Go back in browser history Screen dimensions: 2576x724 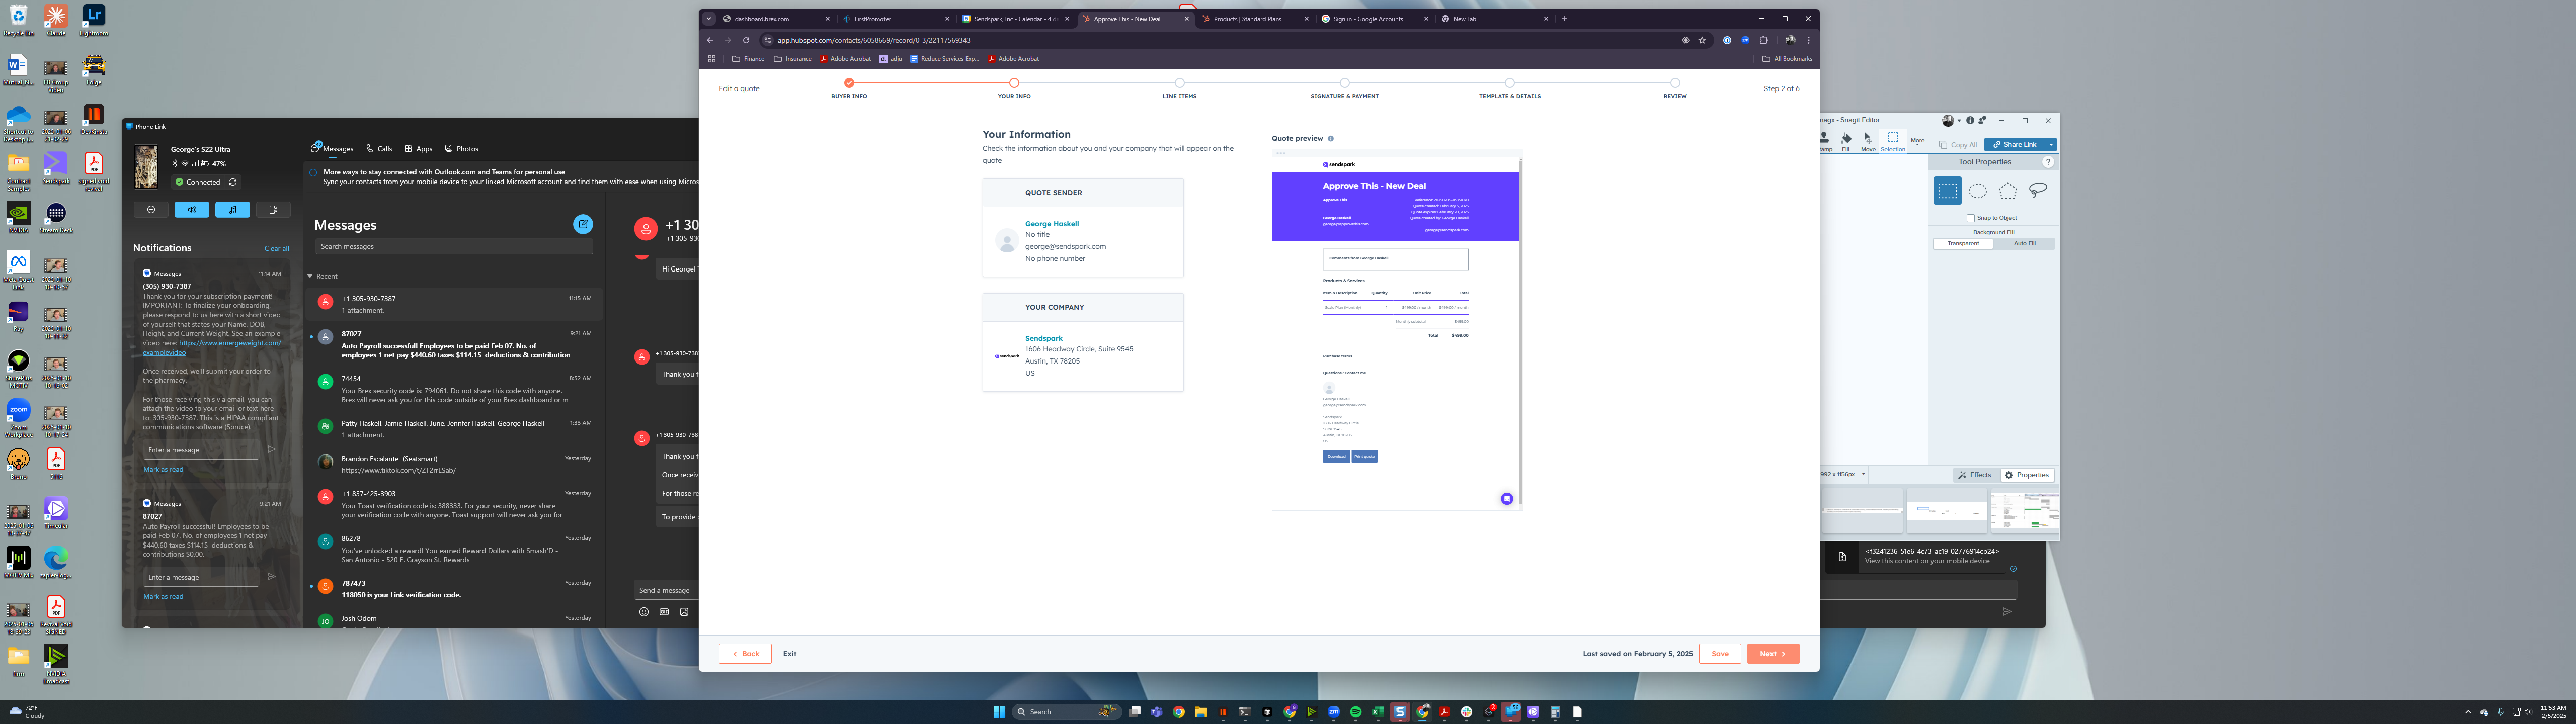point(710,40)
